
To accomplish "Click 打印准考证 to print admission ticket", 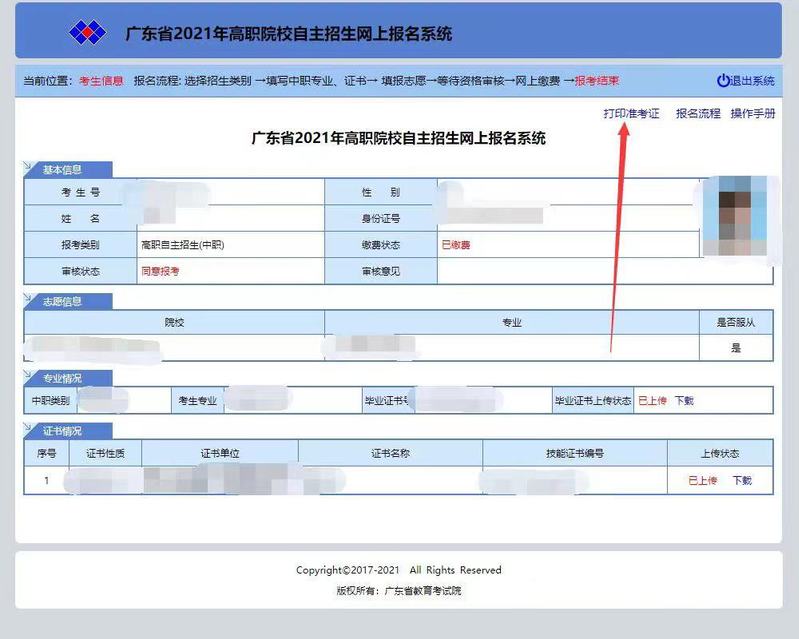I will pos(631,114).
